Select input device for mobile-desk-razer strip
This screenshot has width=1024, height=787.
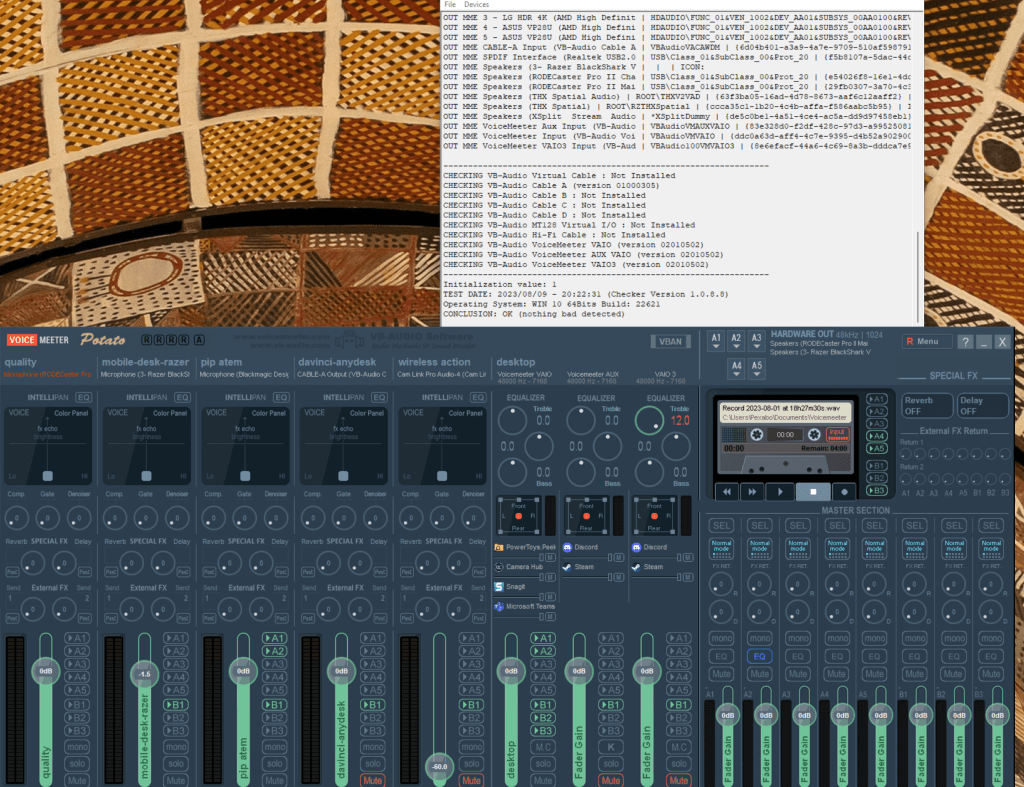point(145,375)
